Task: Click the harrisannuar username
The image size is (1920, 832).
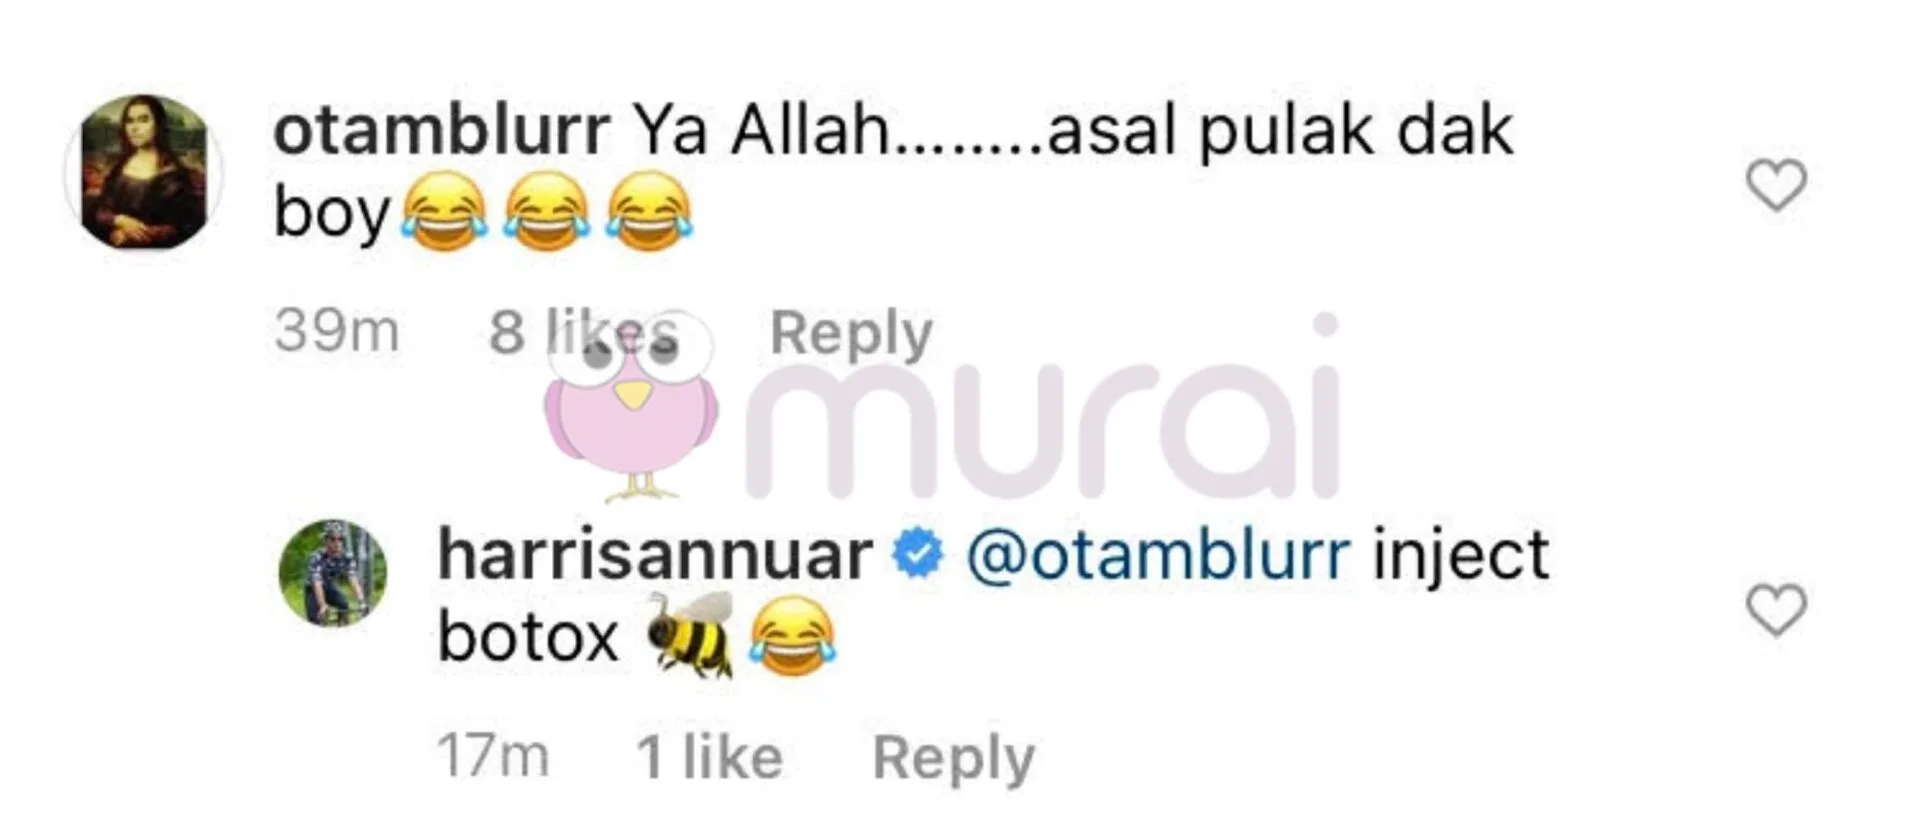Action: click(655, 555)
